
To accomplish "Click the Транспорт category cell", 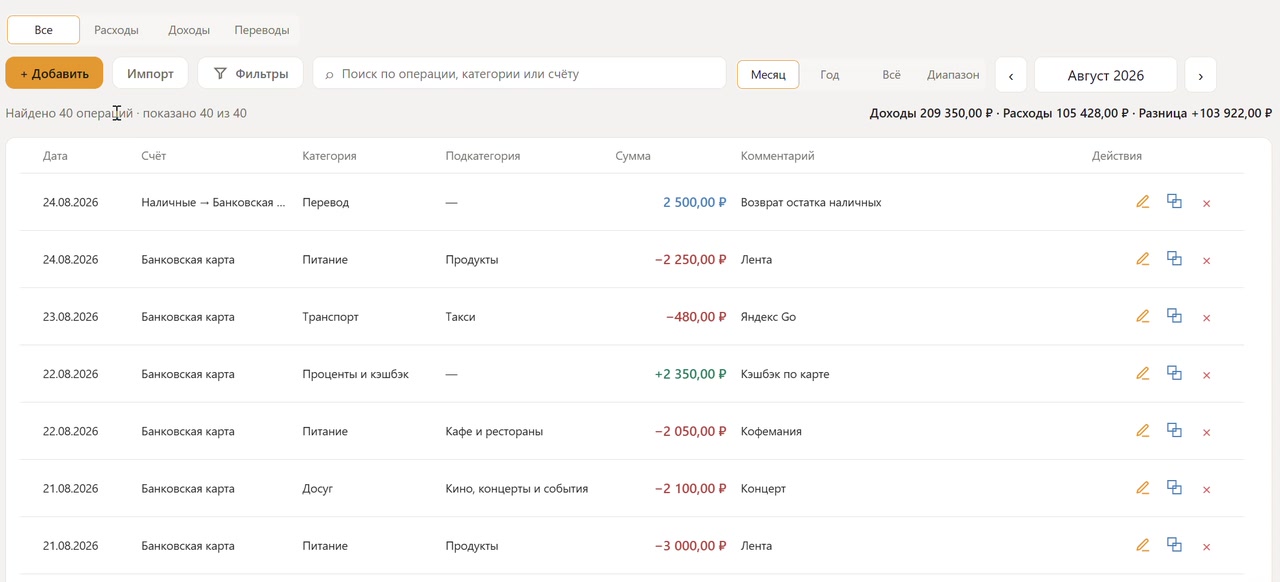I will click(331, 317).
